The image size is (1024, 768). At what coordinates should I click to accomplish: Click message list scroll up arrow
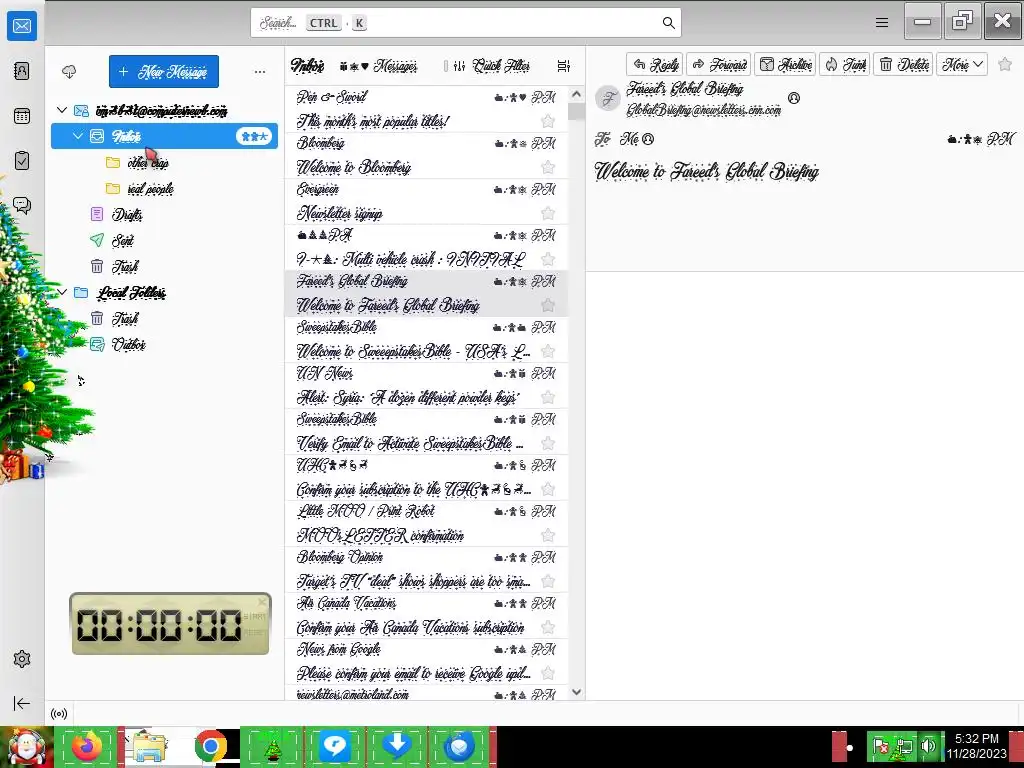click(x=576, y=94)
